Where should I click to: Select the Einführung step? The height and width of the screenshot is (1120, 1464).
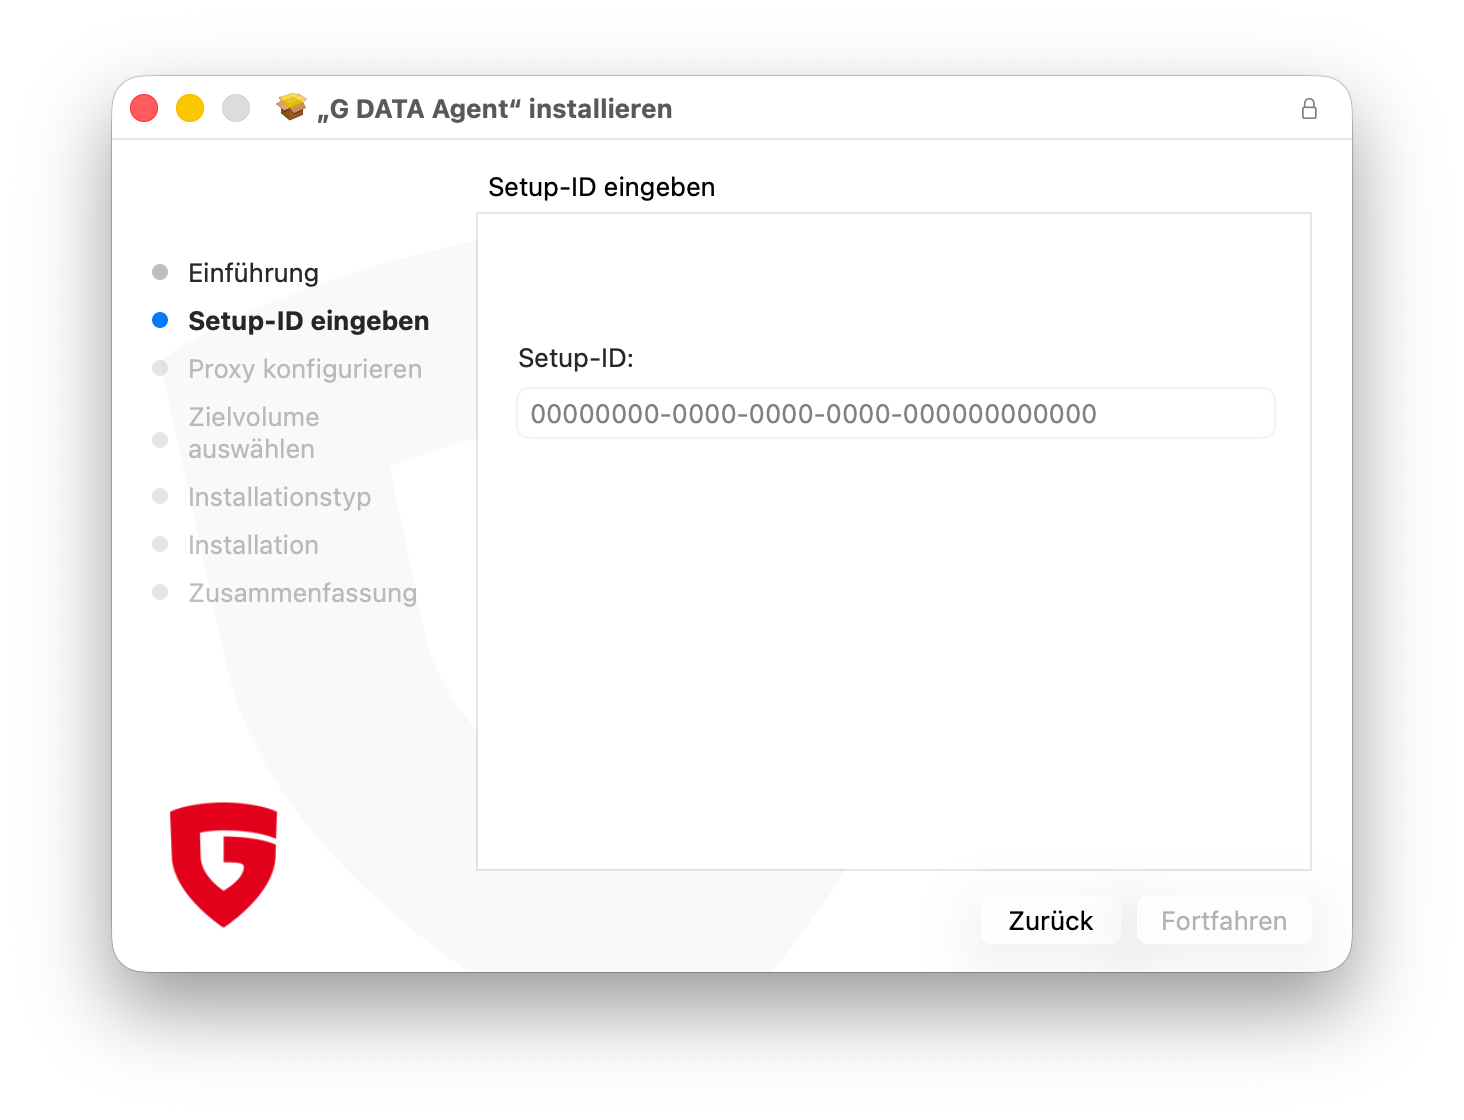pos(253,273)
